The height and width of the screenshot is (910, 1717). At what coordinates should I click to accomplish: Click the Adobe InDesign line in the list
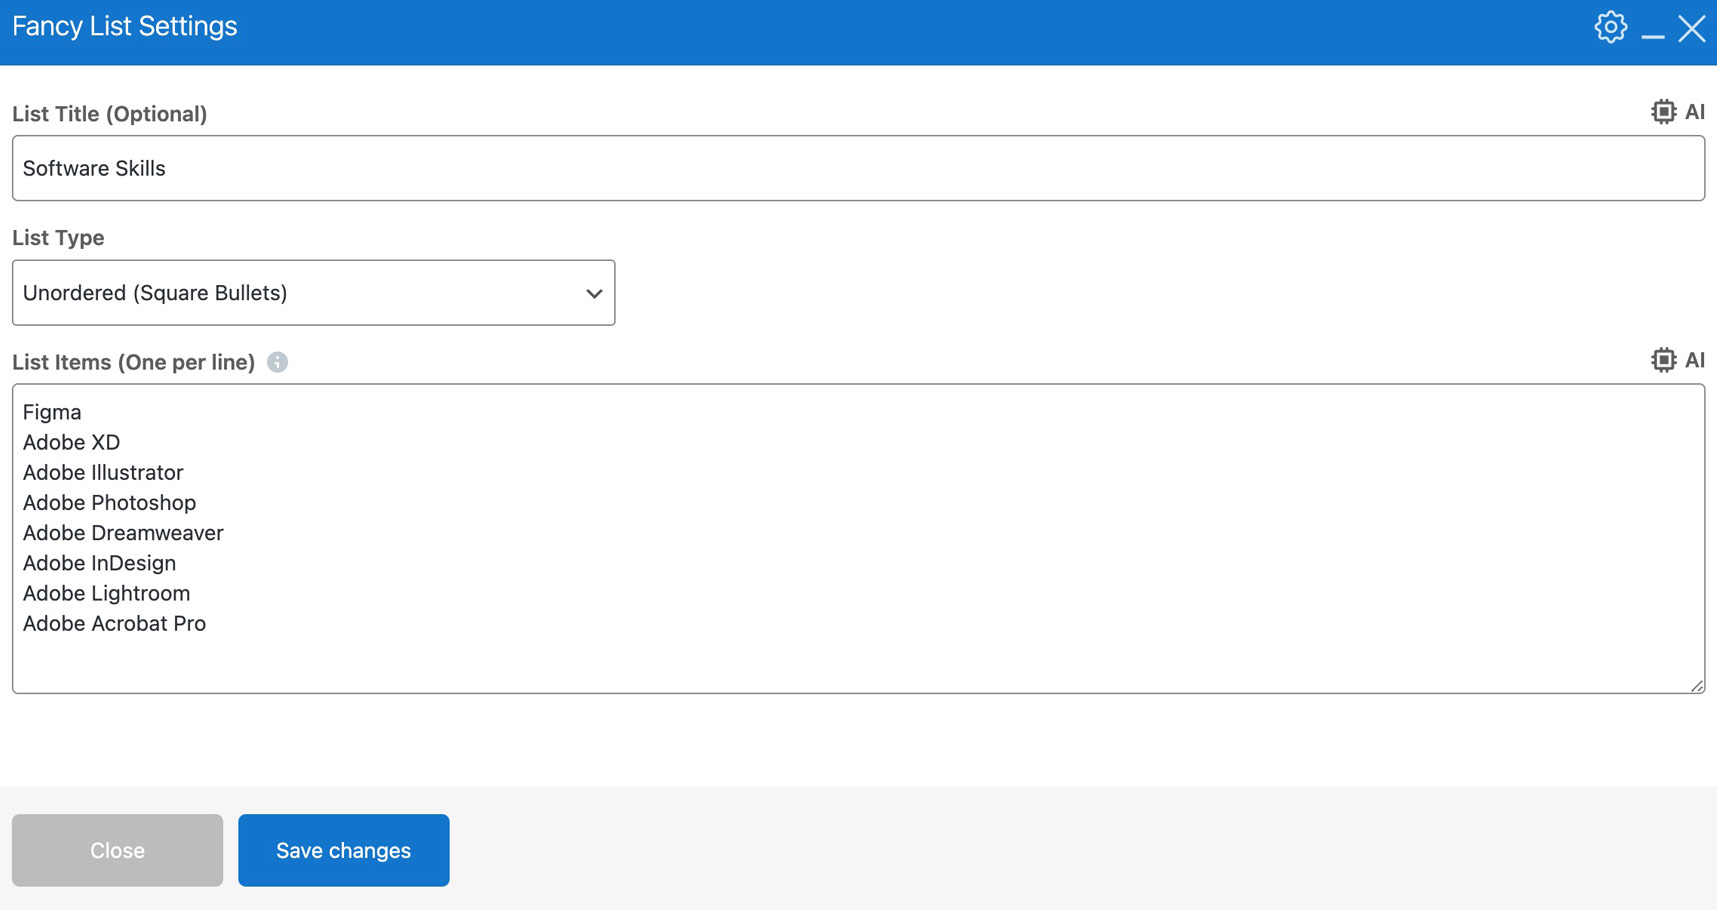(100, 563)
